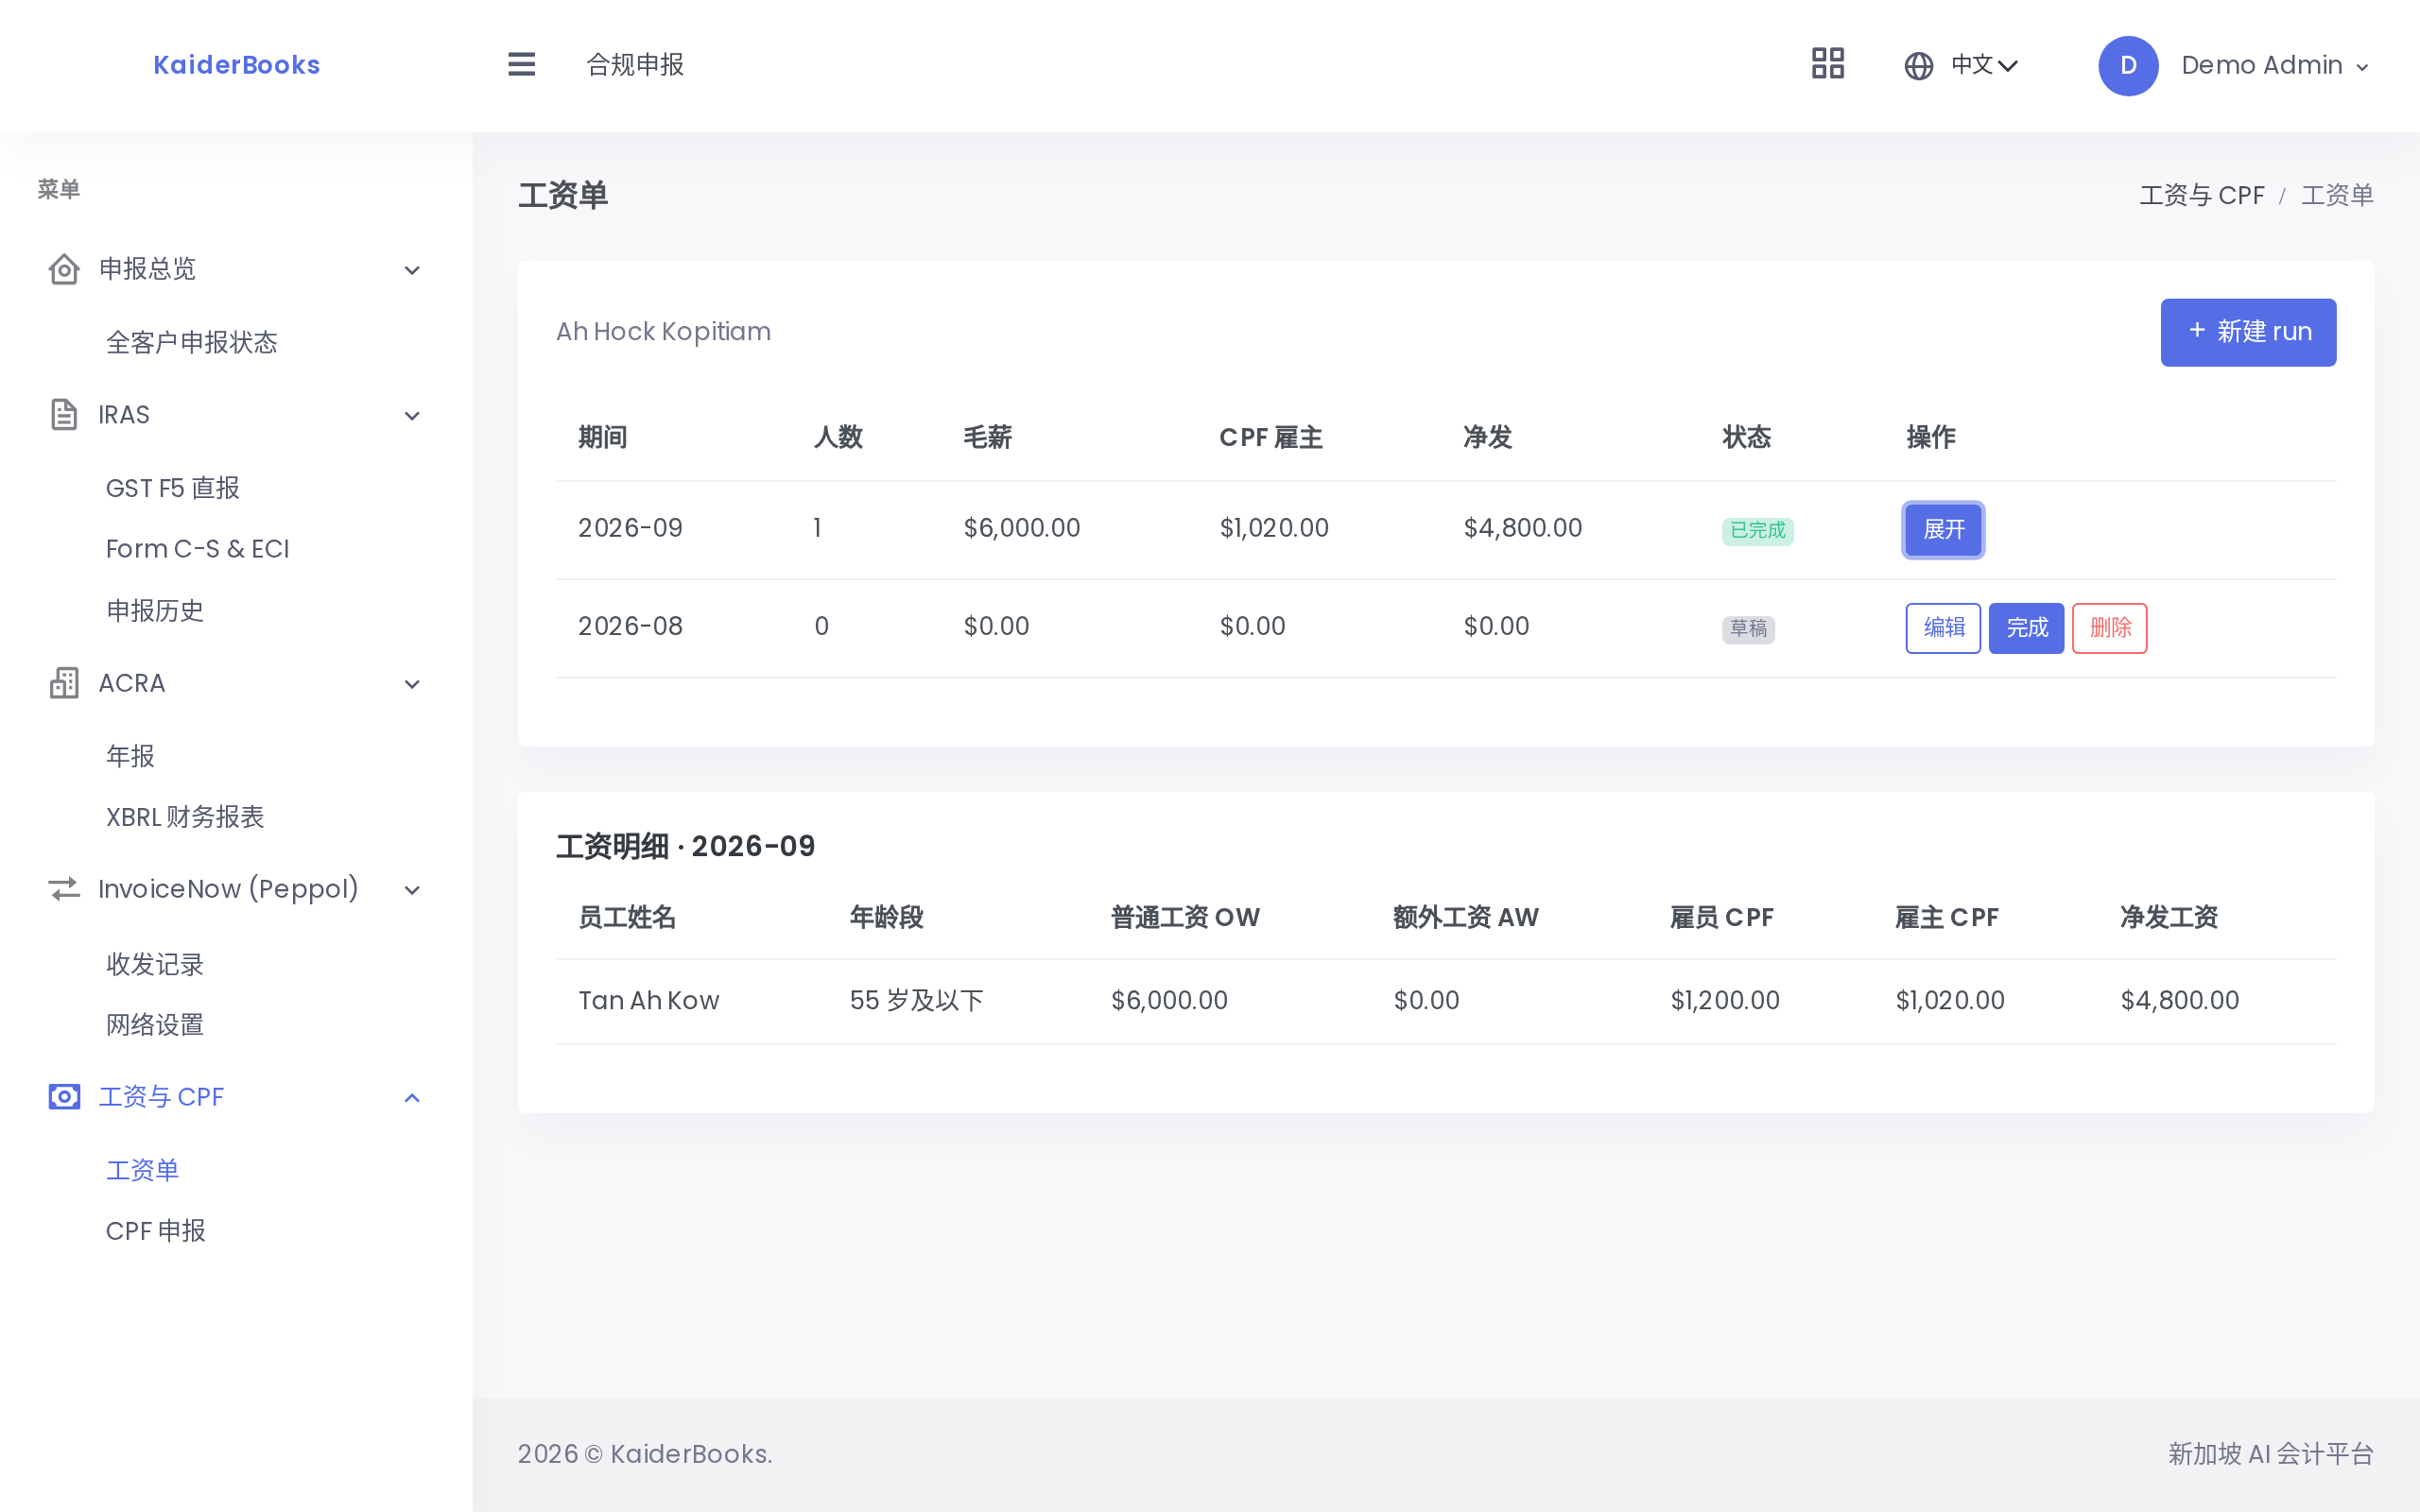Viewport: 2420px width, 1512px height.
Task: Open 全客户申报状态 menu item
Action: click(192, 343)
